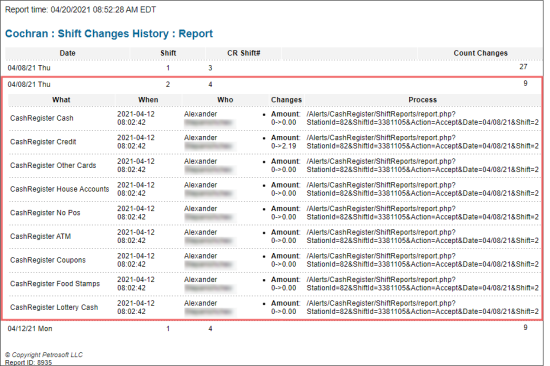Select the CashRegister Other Cards entry
Viewport: 550px width, 366px height.
pos(53,165)
